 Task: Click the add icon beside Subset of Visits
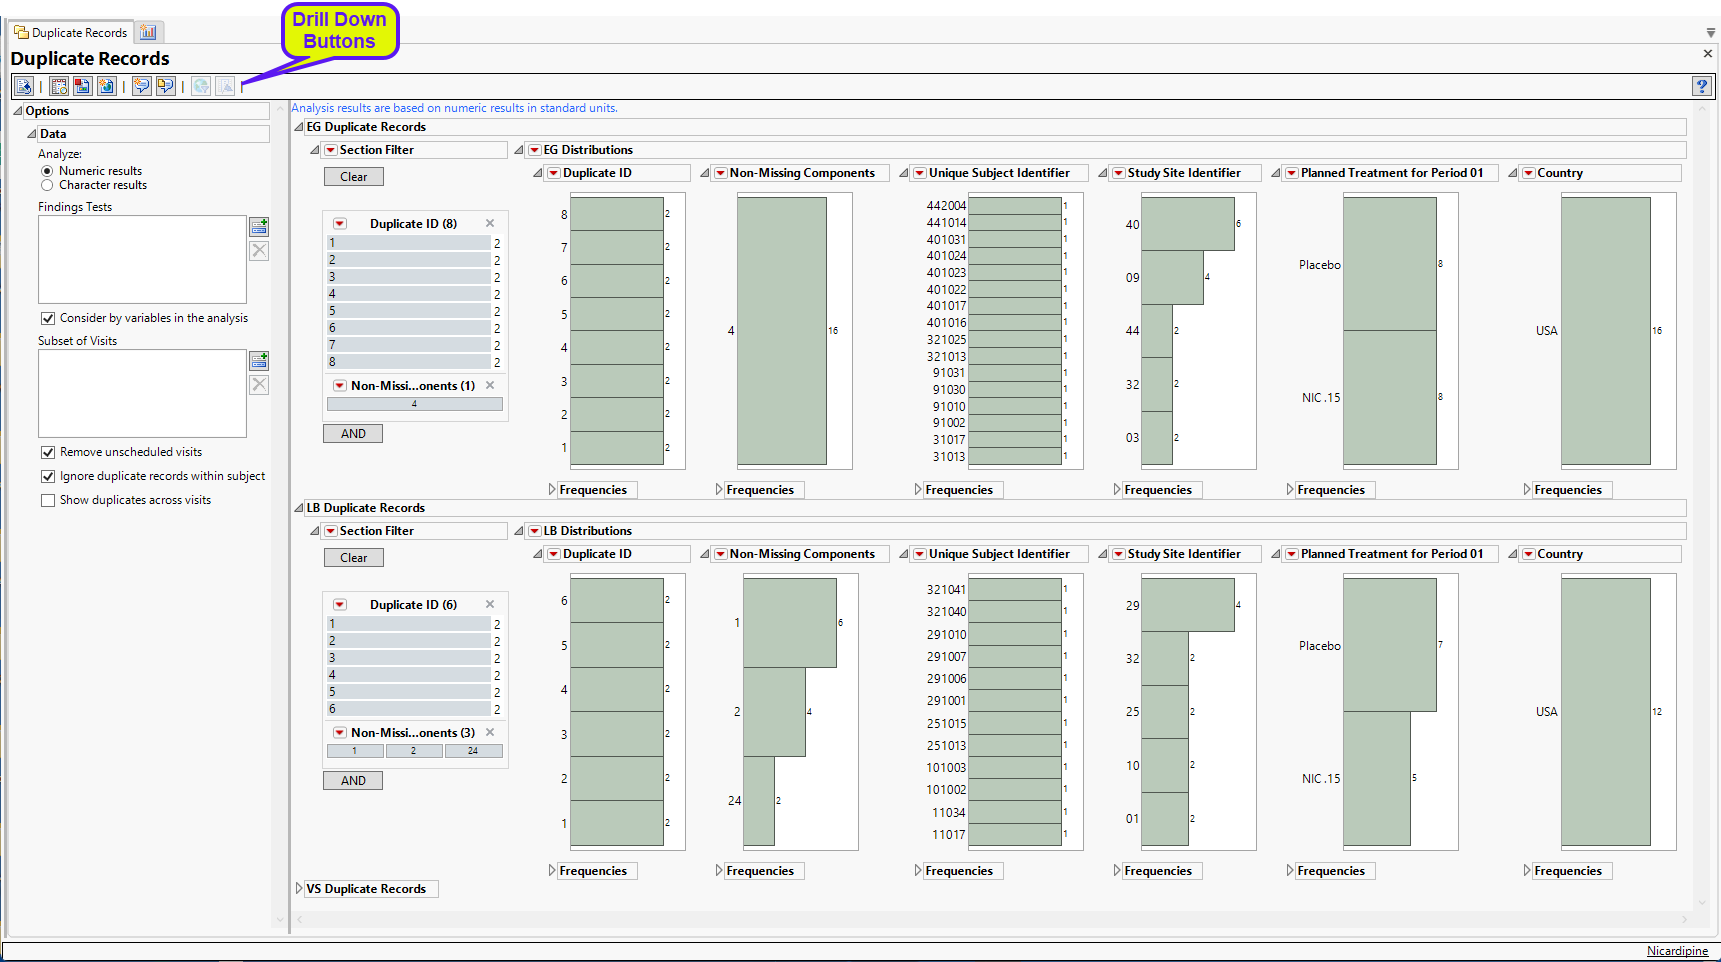coord(259,361)
